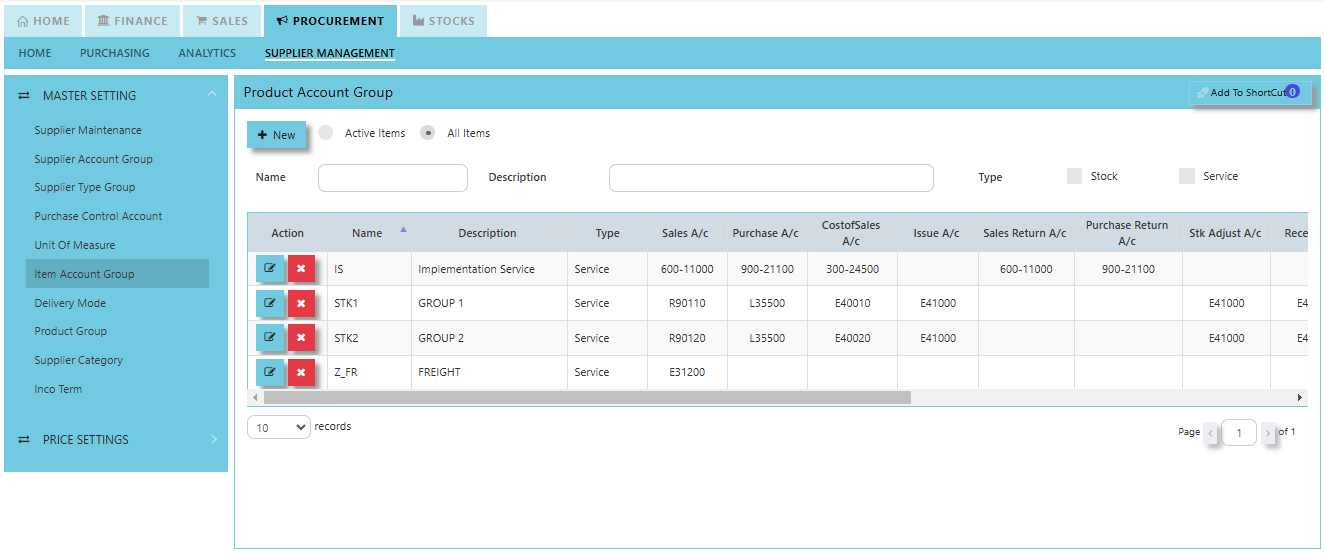The width and height of the screenshot is (1325, 553).
Task: Edit the Z_FR row entry
Action: (270, 372)
